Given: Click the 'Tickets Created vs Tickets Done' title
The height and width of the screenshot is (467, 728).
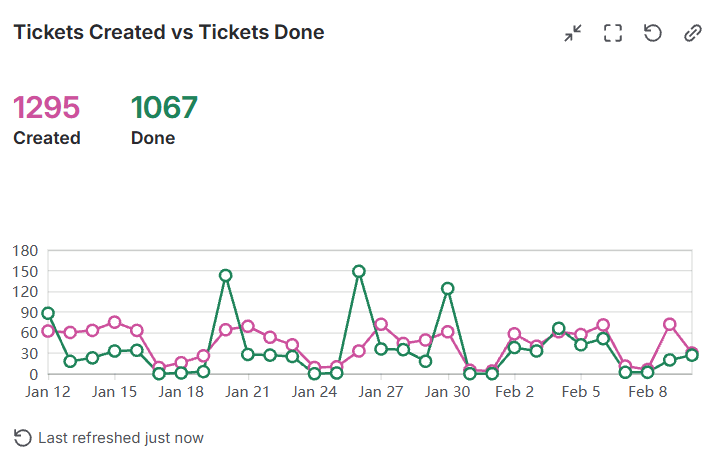Looking at the screenshot, I should (168, 32).
